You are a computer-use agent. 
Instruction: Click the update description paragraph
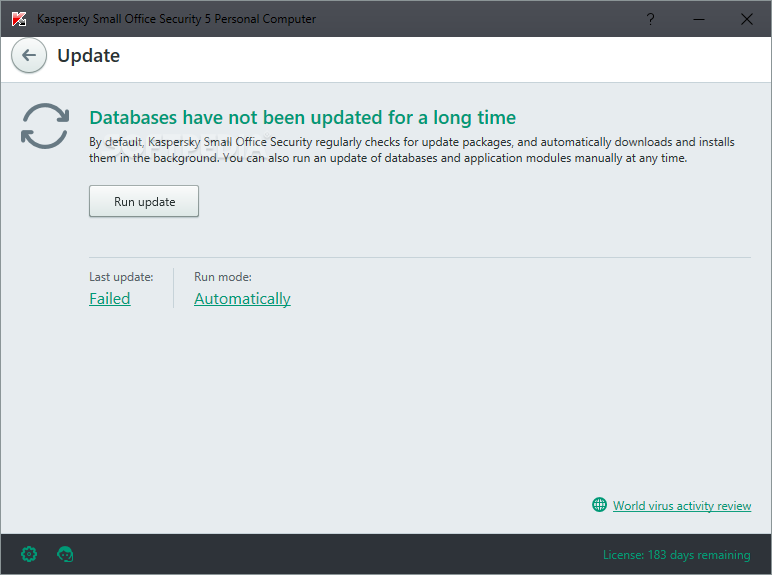click(x=412, y=150)
